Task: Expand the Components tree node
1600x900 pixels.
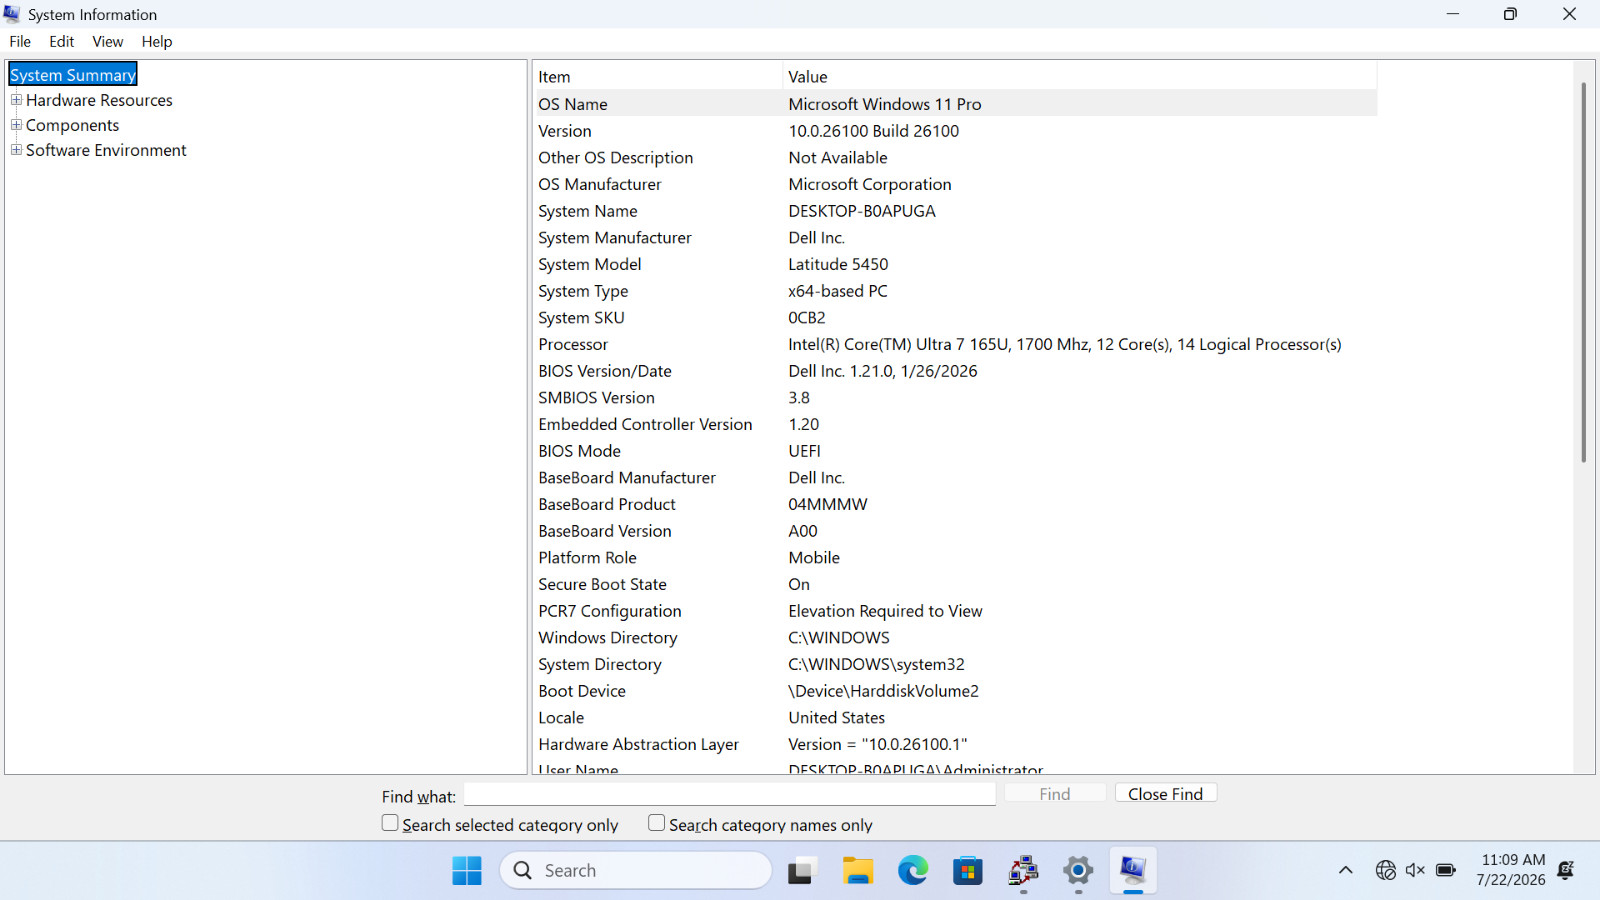Action: click(16, 125)
